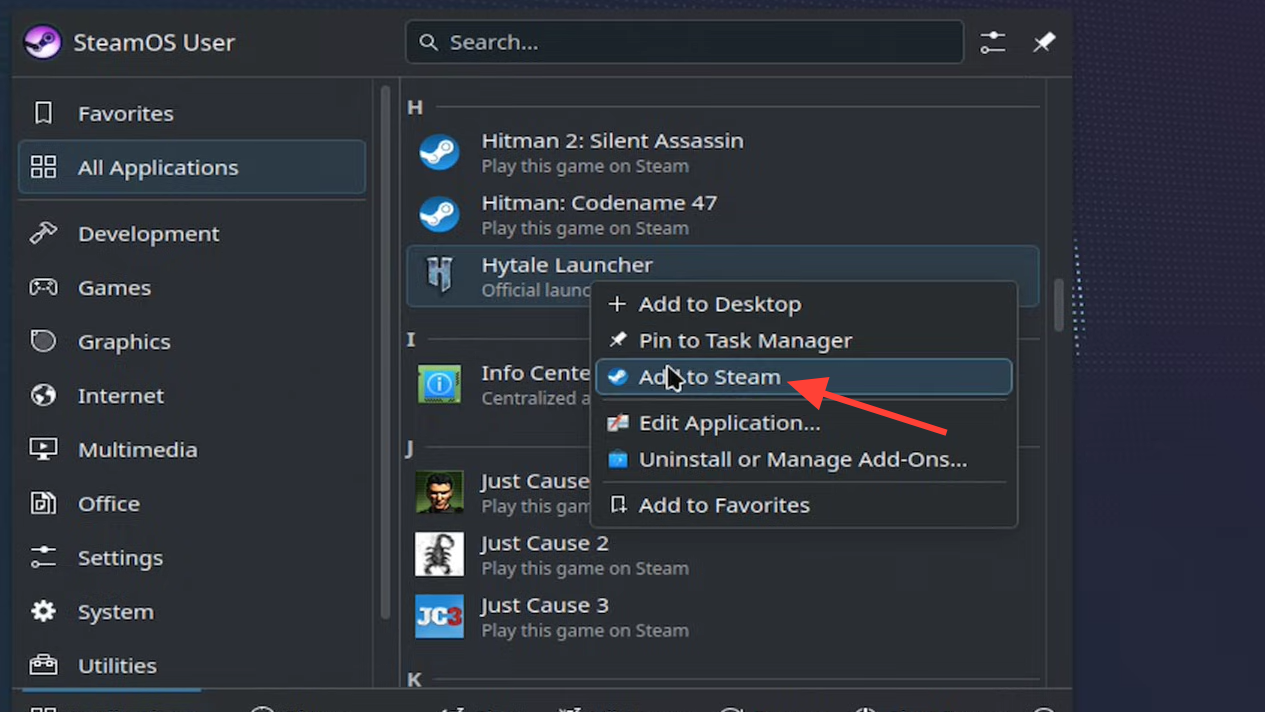Launch Just Cause 3
Screen dimensions: 1265x712
click(x=723, y=616)
